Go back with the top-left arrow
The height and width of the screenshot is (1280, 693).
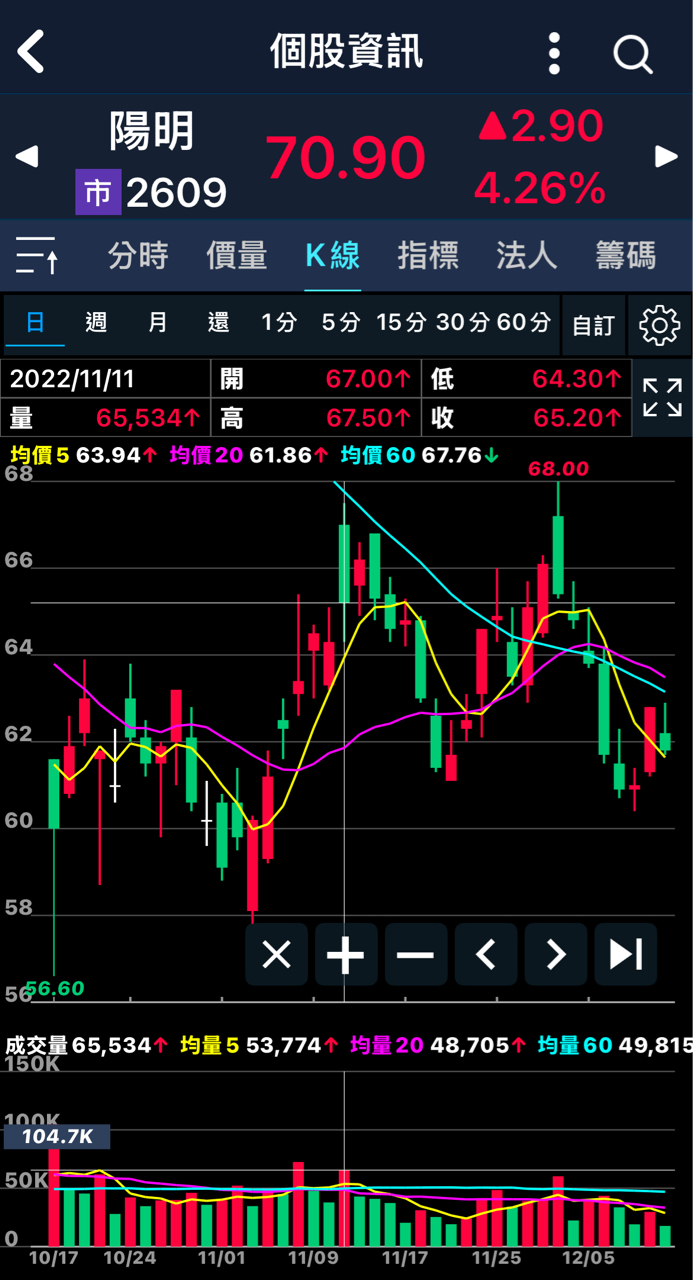[x=32, y=51]
